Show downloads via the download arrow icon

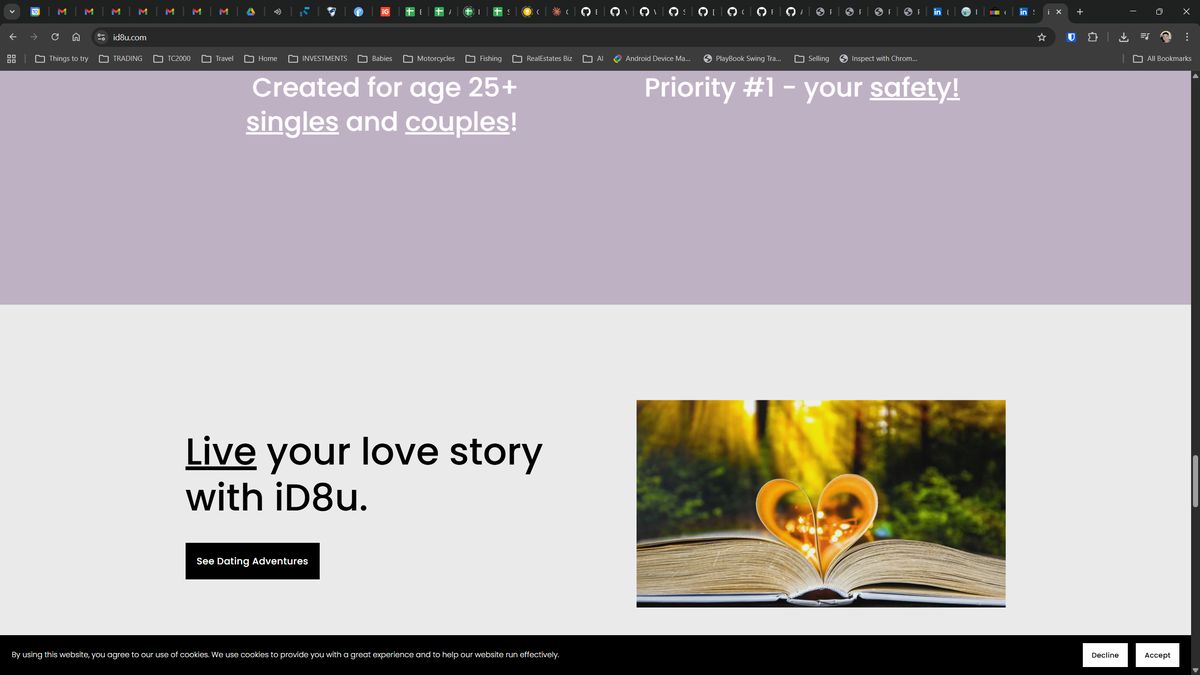coord(1124,37)
